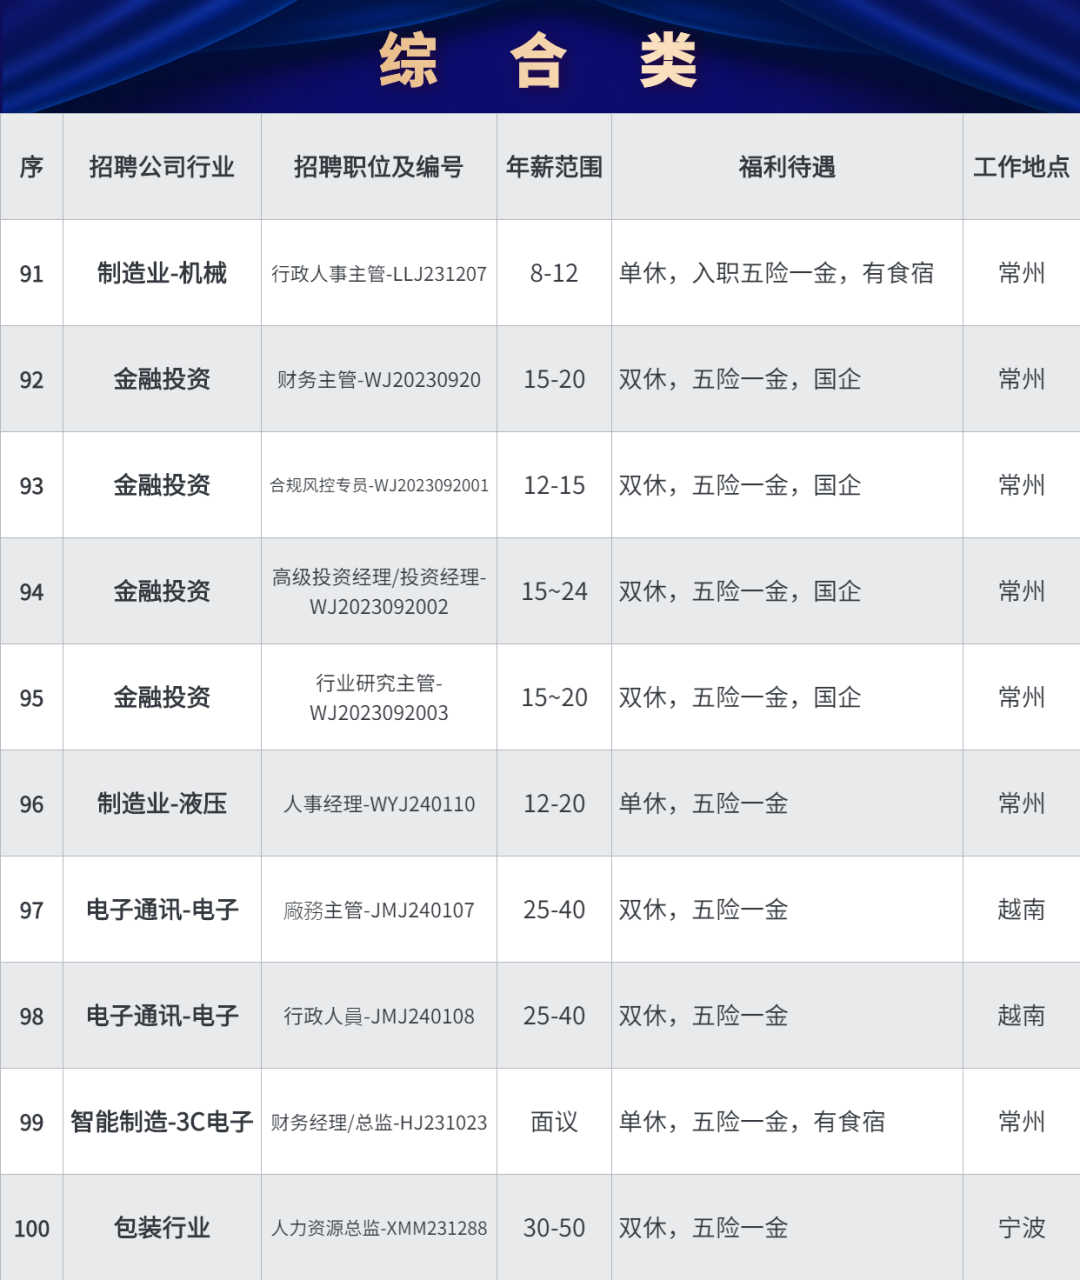Screen dimensions: 1080x1280
Task: Open position 行业研究主管-WJ2023092003
Action: 379,698
